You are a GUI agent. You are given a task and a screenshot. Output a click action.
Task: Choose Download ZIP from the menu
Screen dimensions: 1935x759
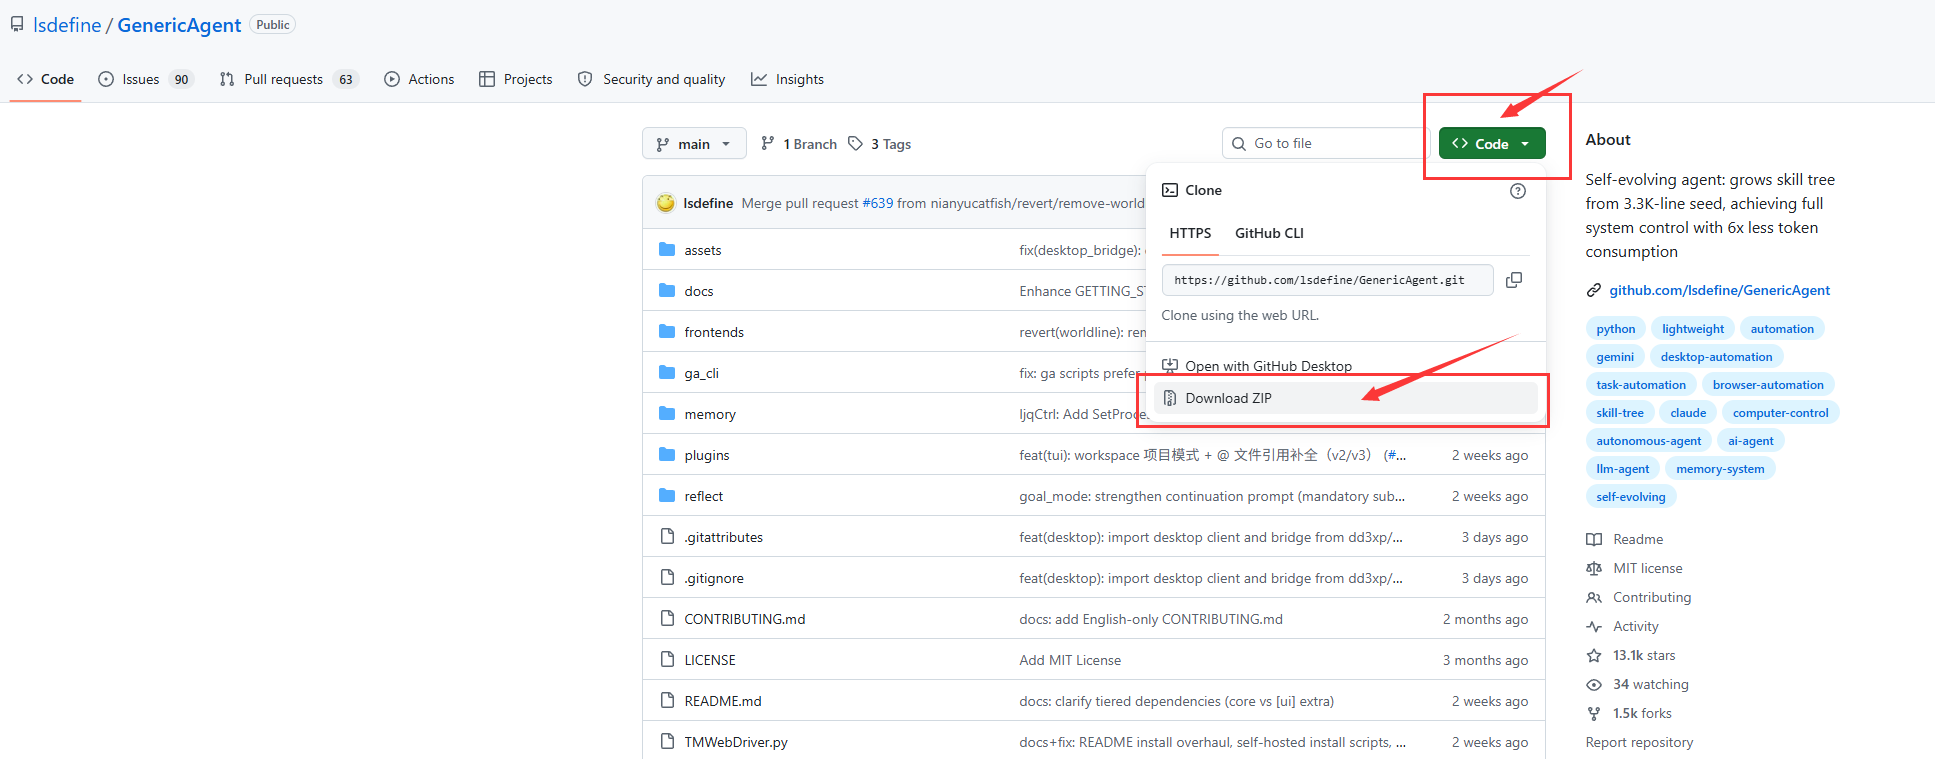pyautogui.click(x=1346, y=398)
